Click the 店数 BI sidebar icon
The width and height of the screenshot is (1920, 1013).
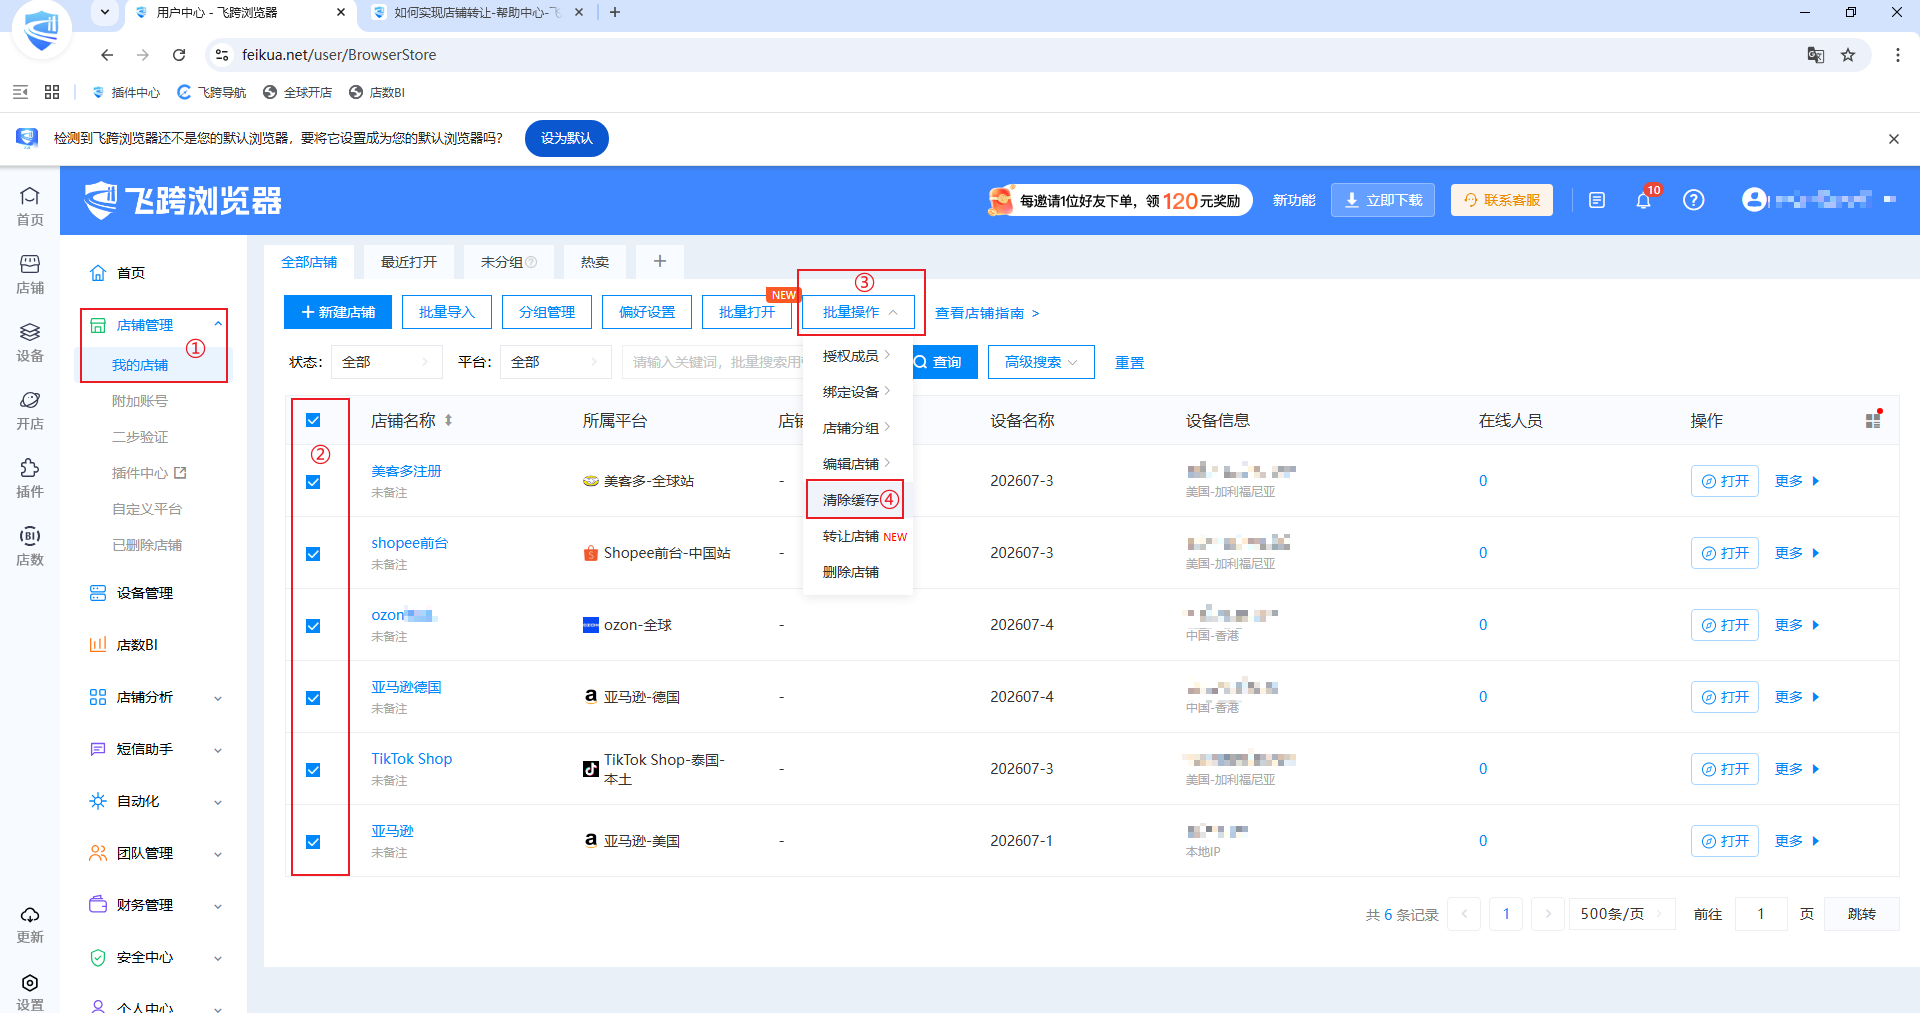tap(30, 546)
